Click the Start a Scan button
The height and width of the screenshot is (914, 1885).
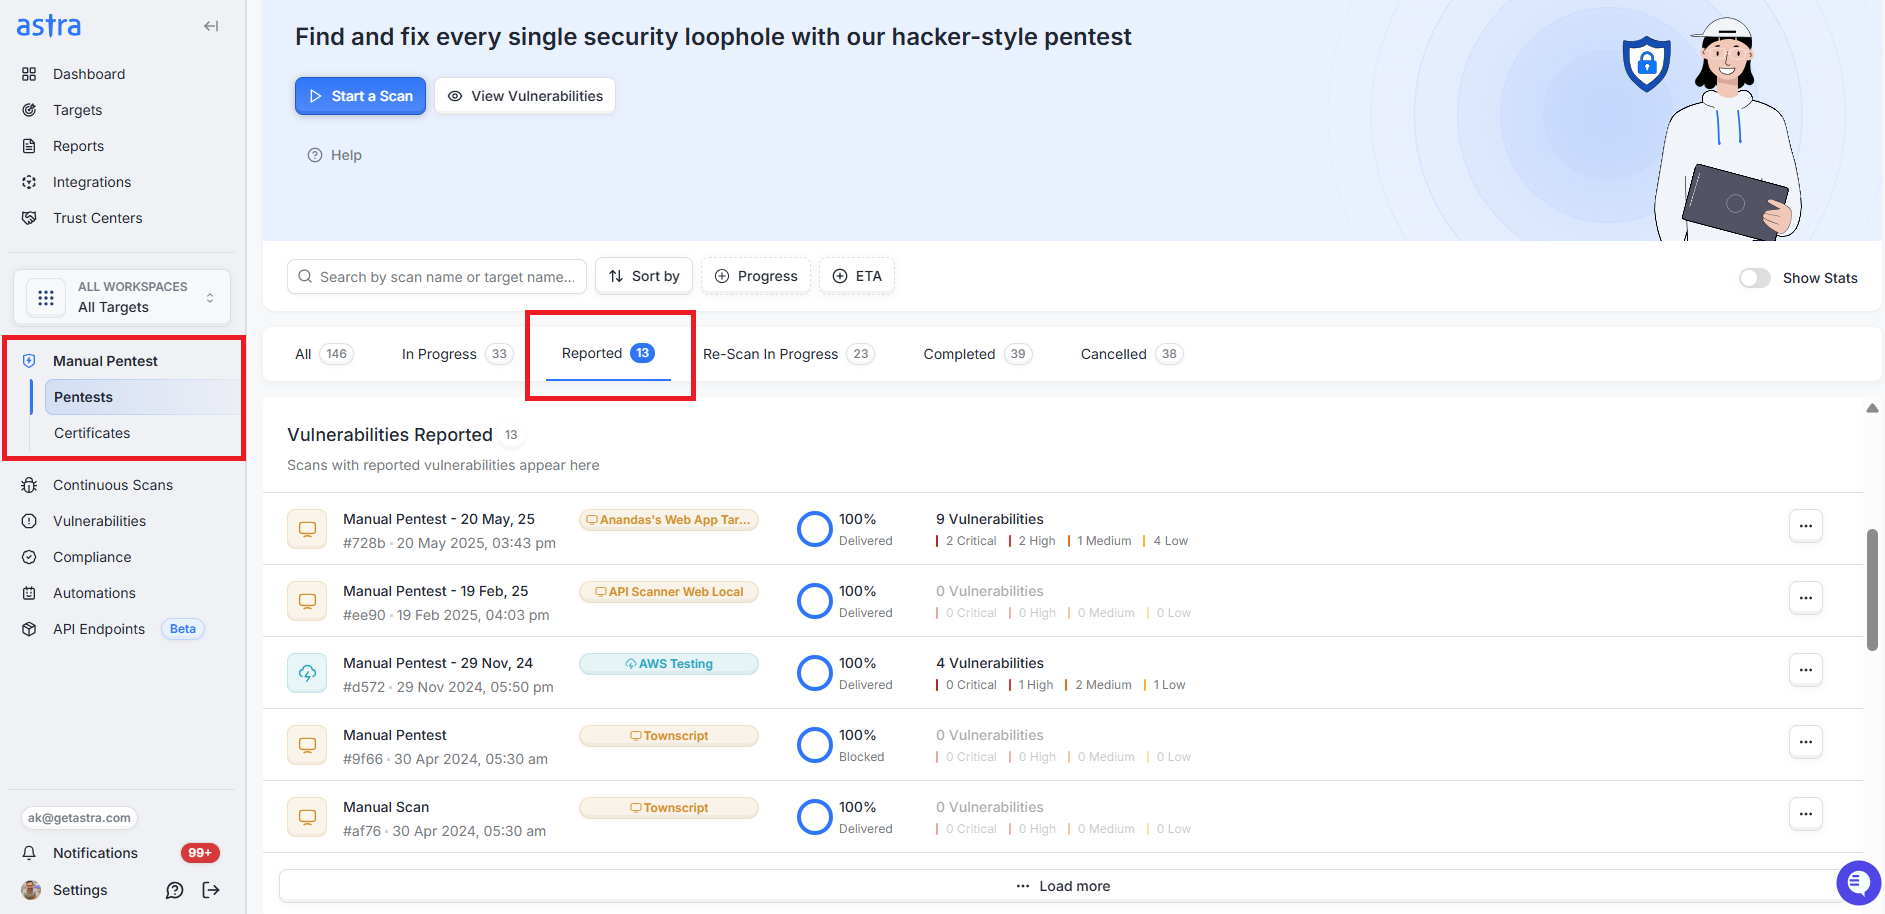(x=360, y=96)
